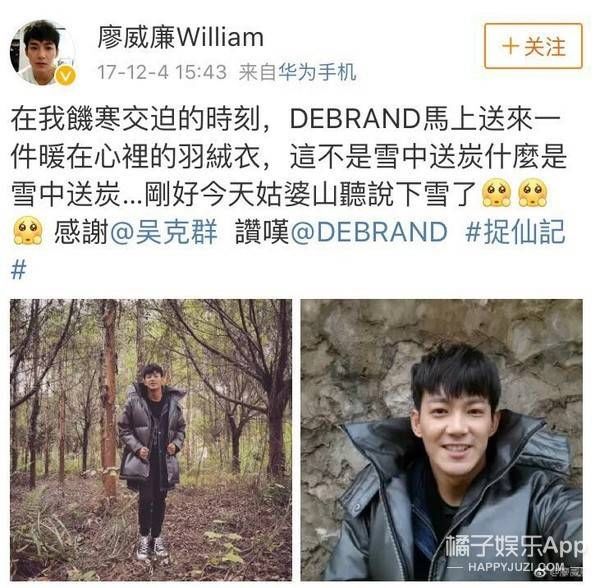
Task: Open the @吴克群 mention
Action: [x=164, y=232]
